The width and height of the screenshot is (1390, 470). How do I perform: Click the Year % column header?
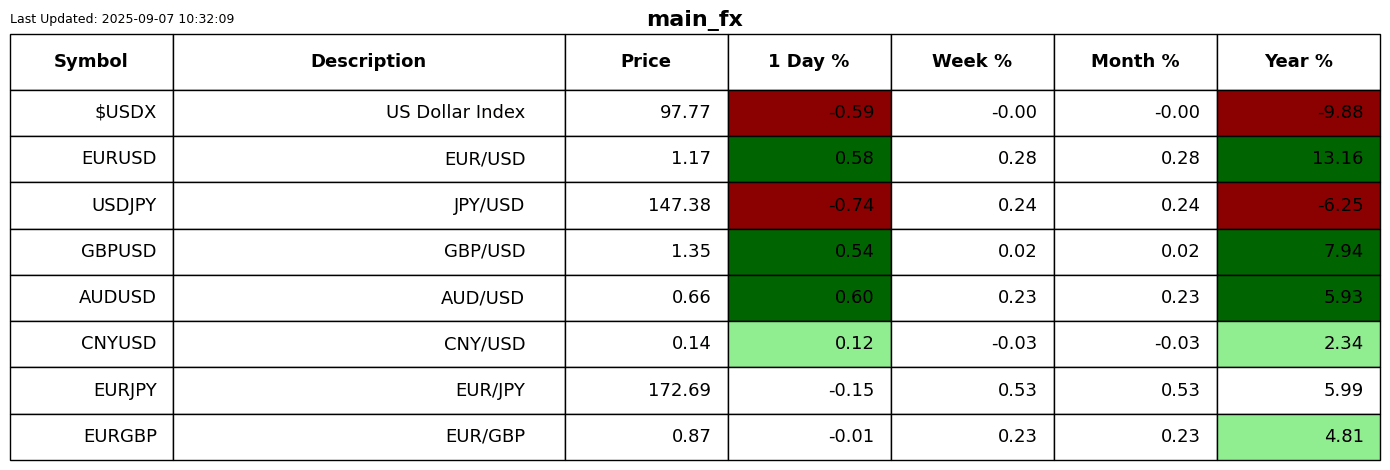[x=1298, y=62]
